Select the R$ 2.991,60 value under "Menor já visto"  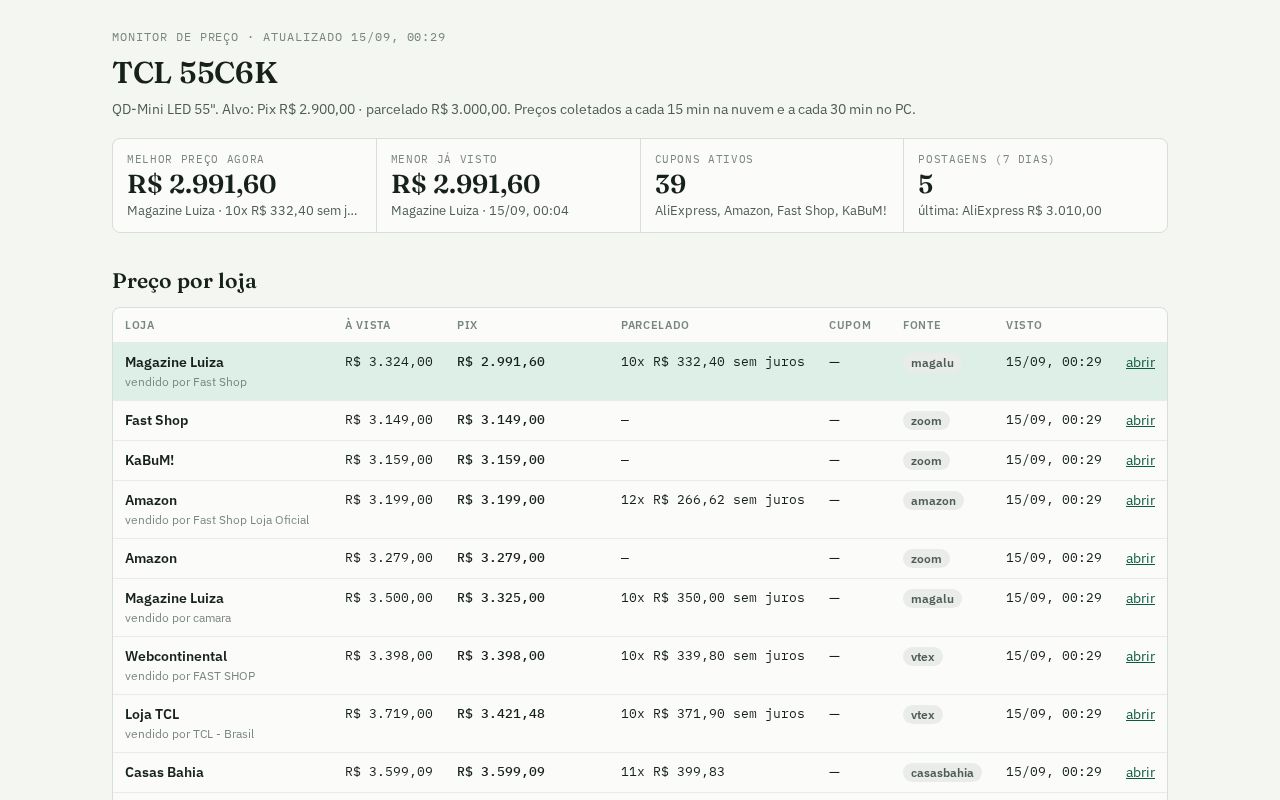click(x=466, y=184)
